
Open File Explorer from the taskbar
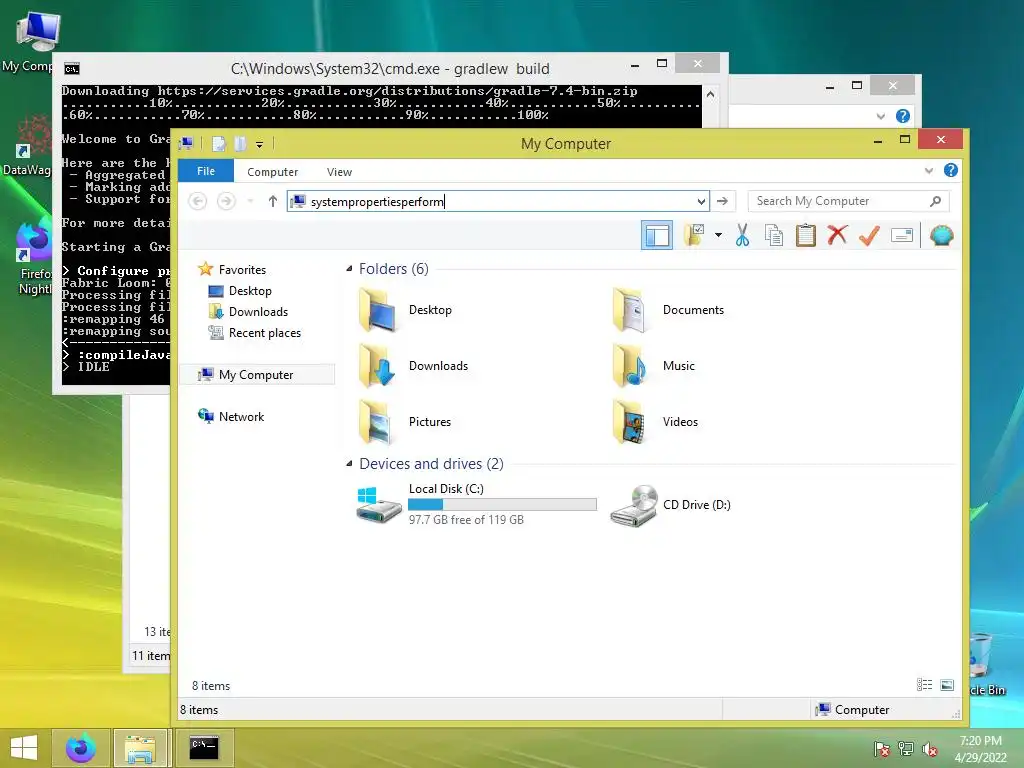pyautogui.click(x=140, y=748)
